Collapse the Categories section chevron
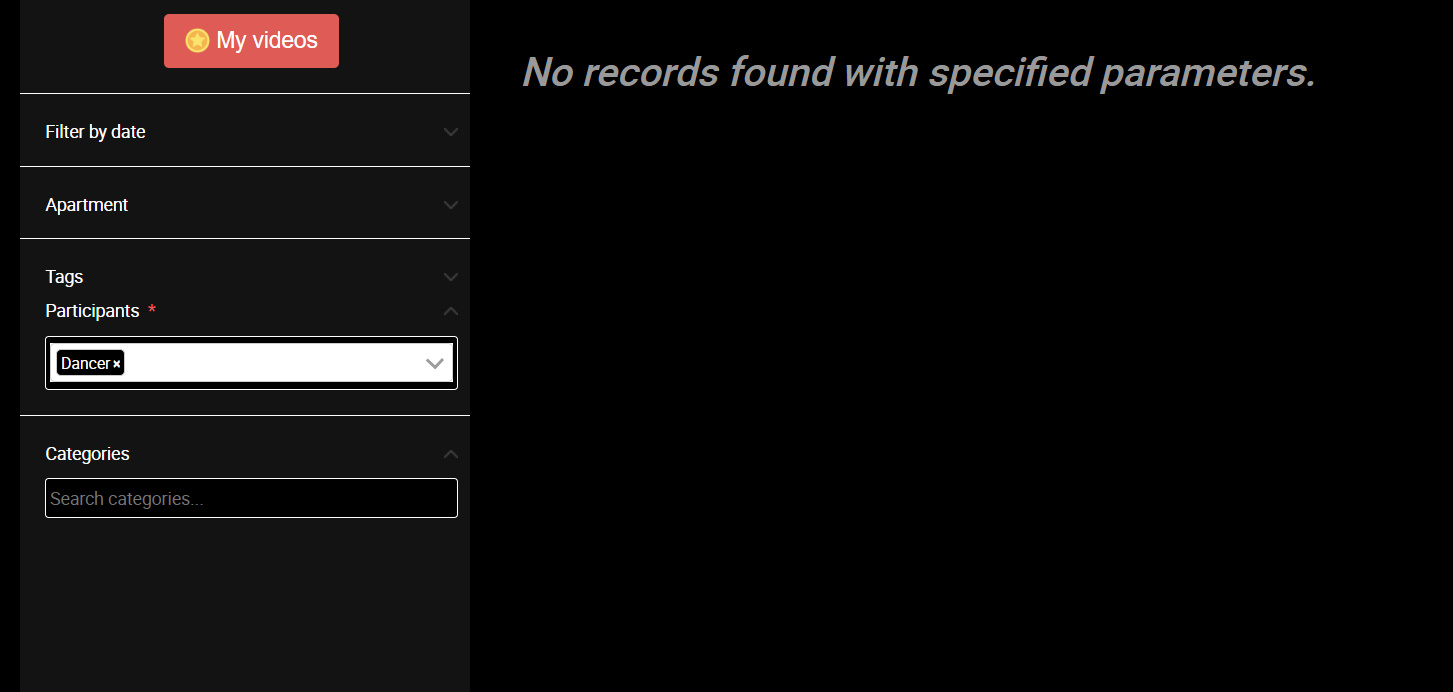The image size is (1453, 692). click(x=451, y=454)
